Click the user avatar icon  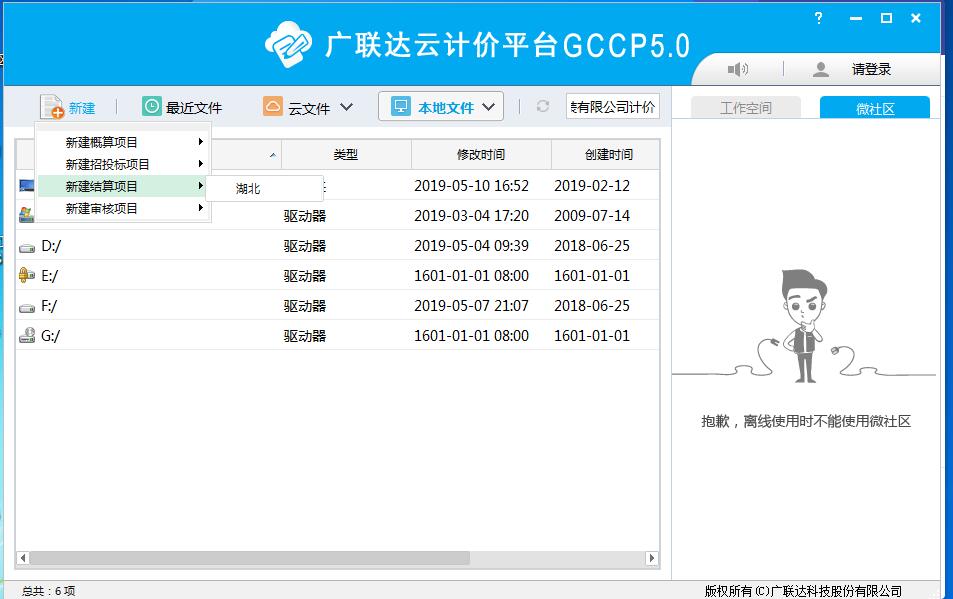[x=821, y=69]
